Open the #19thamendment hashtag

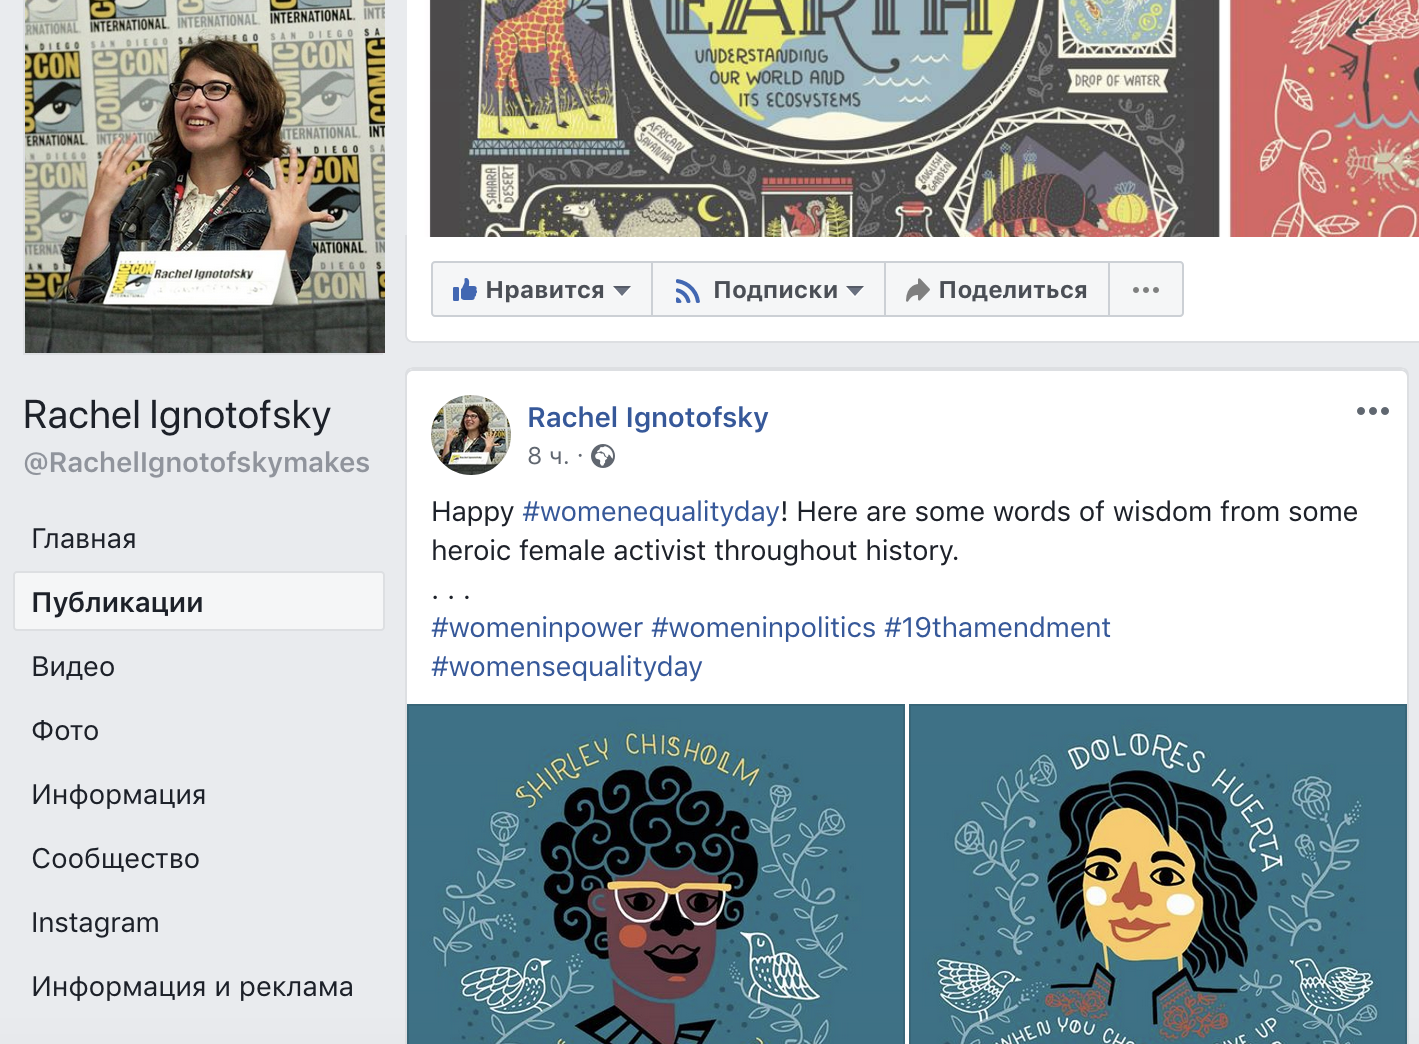[x=997, y=628]
